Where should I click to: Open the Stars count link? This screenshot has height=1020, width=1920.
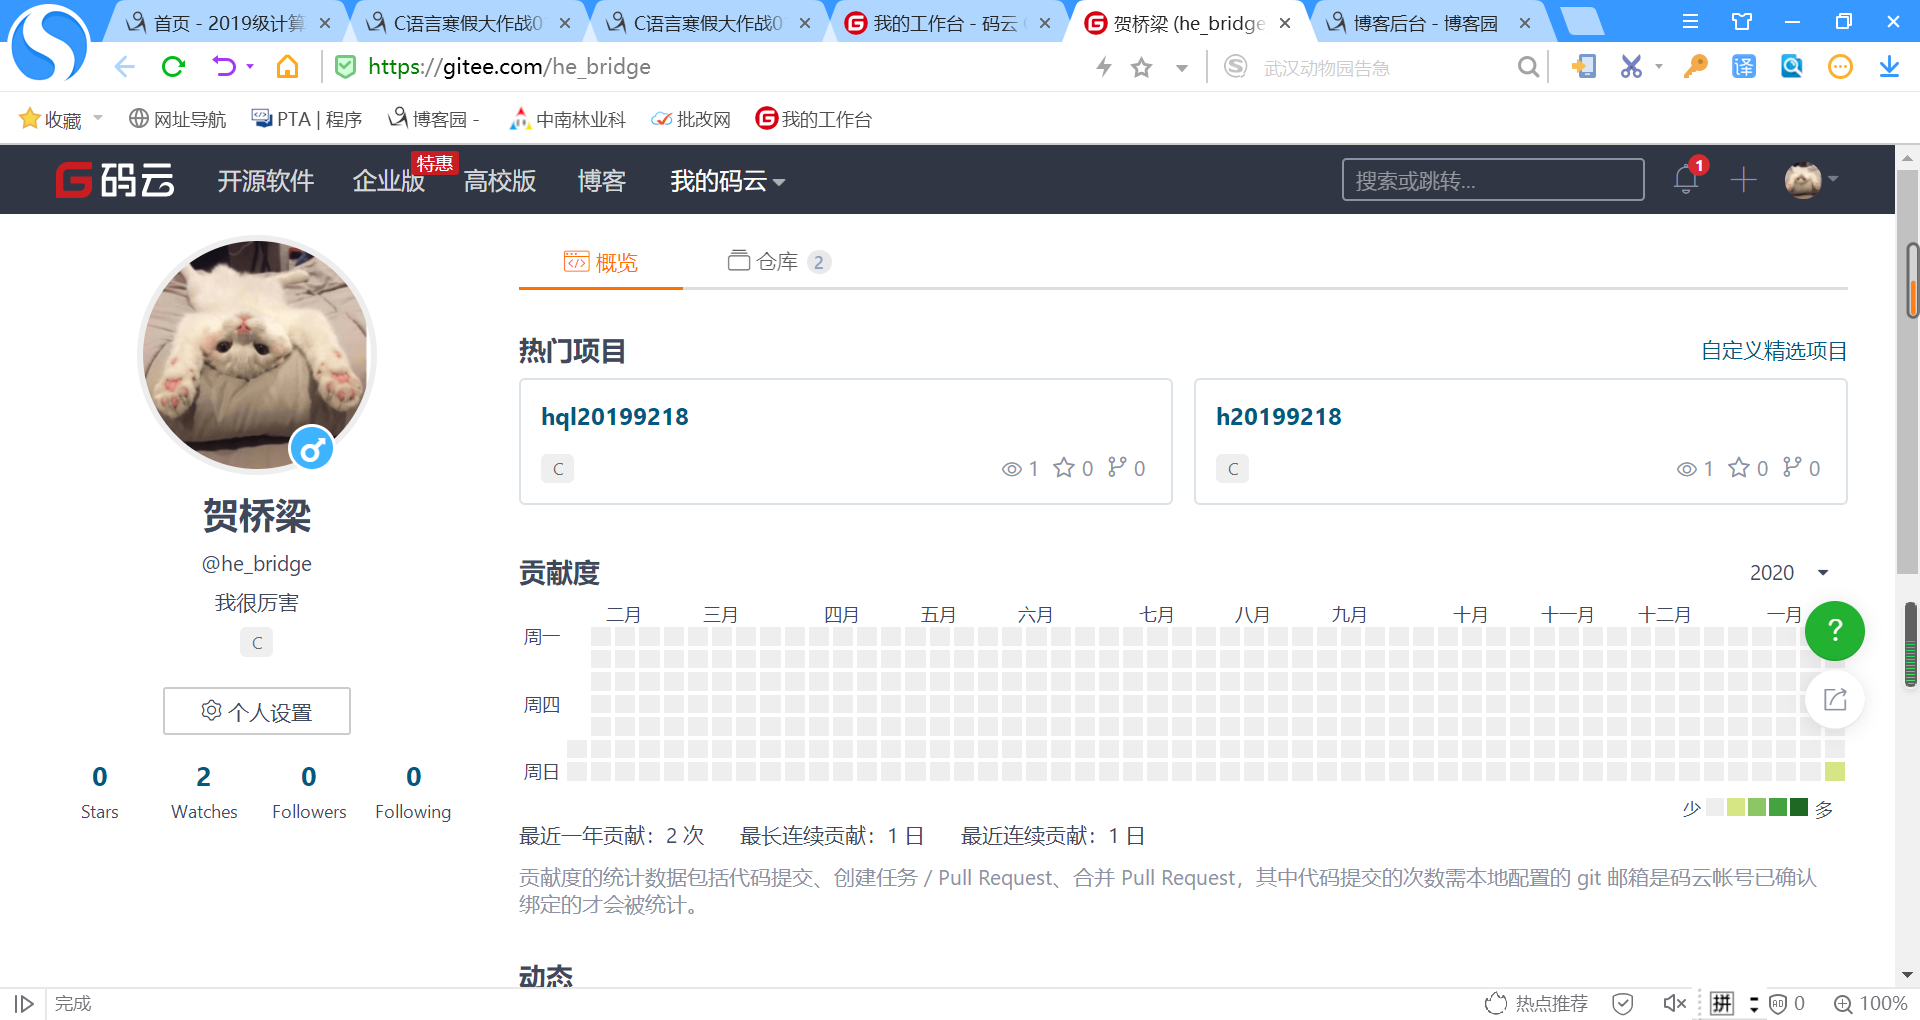(x=100, y=792)
